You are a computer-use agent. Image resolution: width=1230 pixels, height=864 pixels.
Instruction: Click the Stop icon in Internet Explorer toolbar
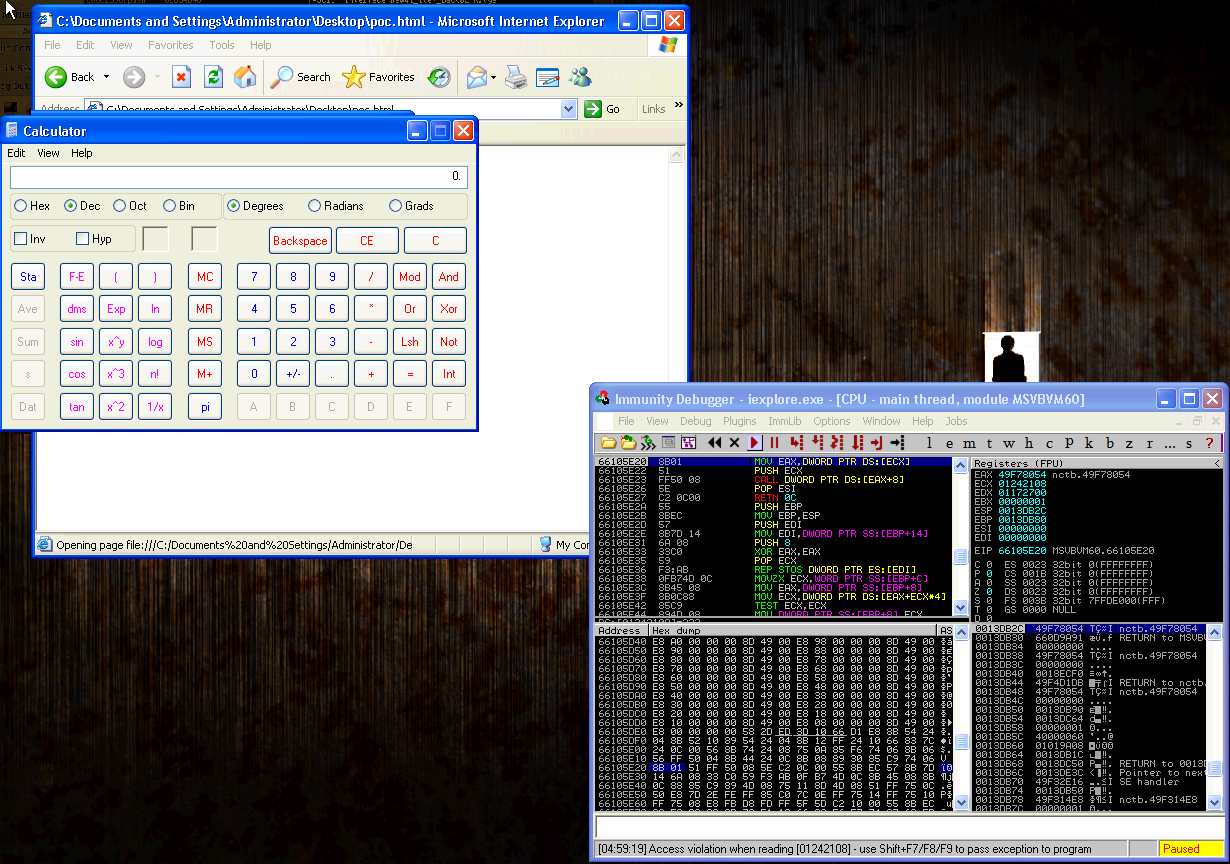click(x=181, y=77)
